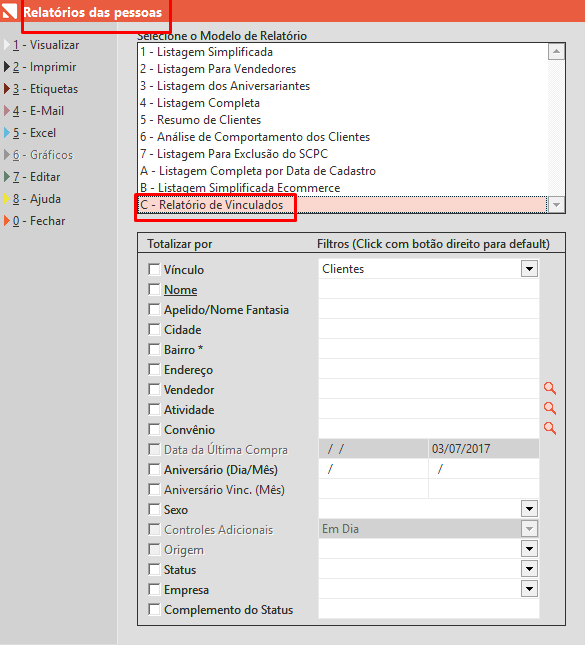Select '2 - Listagem Para Vendedores' report
Image resolution: width=587 pixels, height=656 pixels.
pos(343,69)
